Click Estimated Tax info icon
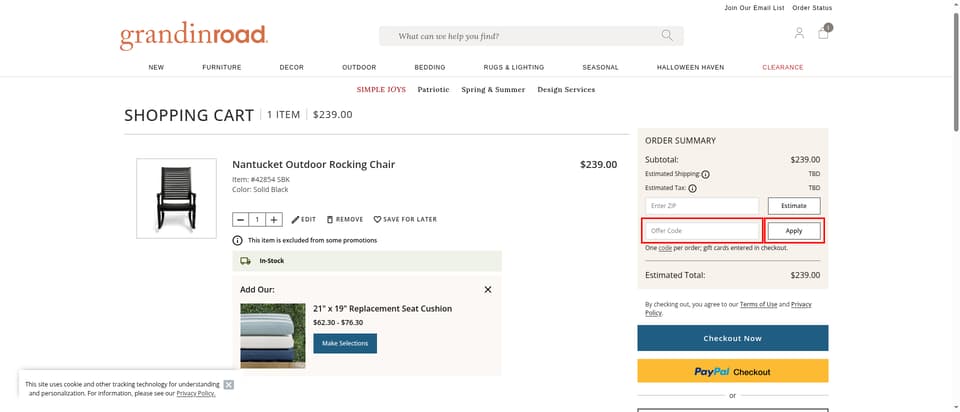960x412 pixels. click(x=692, y=189)
